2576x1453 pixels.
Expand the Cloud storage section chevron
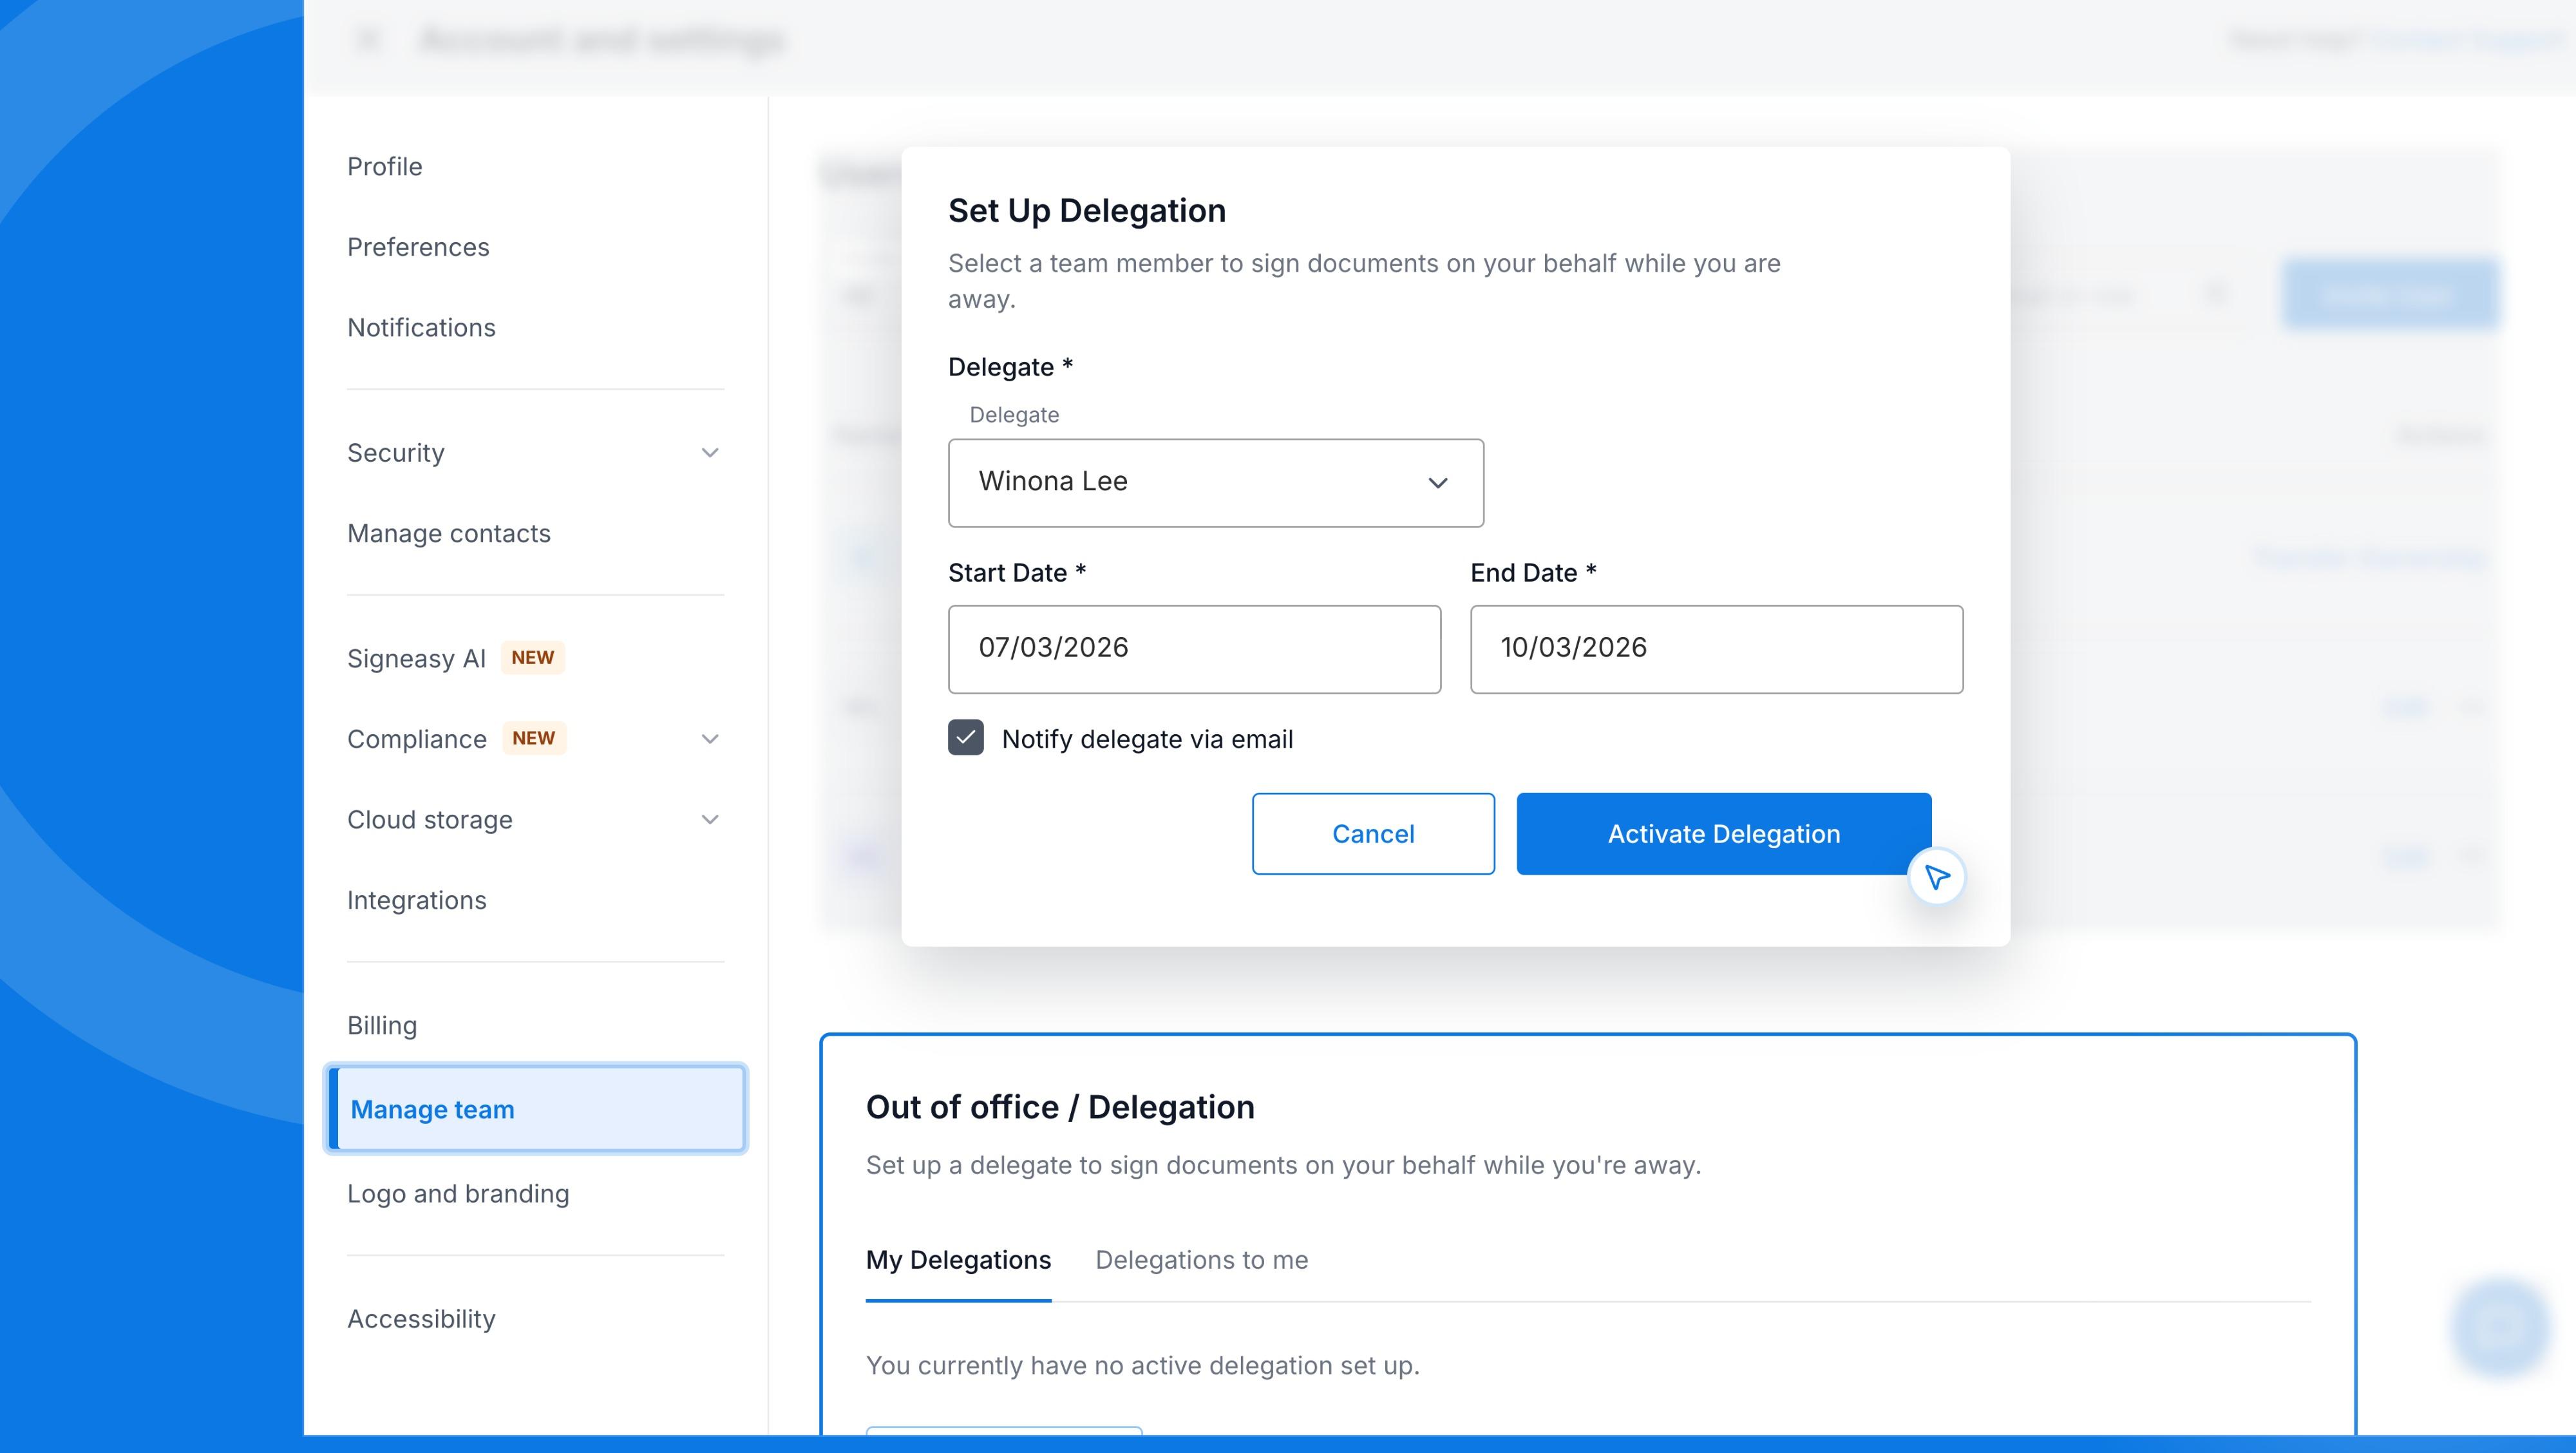[x=710, y=820]
